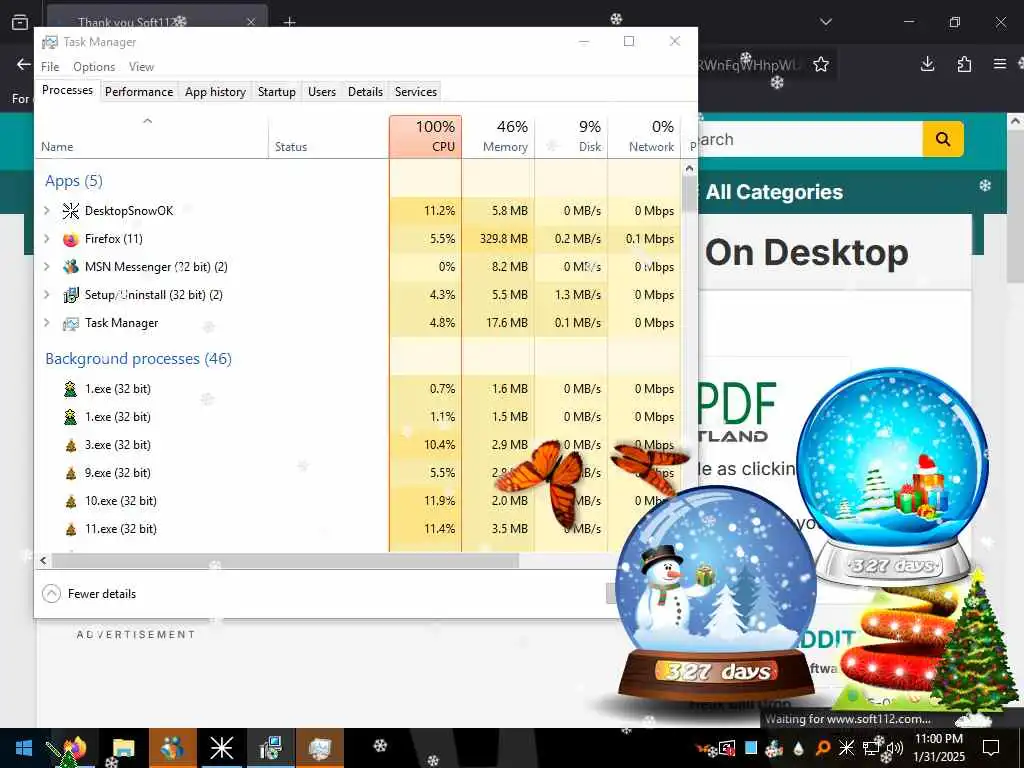Switch to the Services tab
The image size is (1024, 768).
[x=415, y=91]
